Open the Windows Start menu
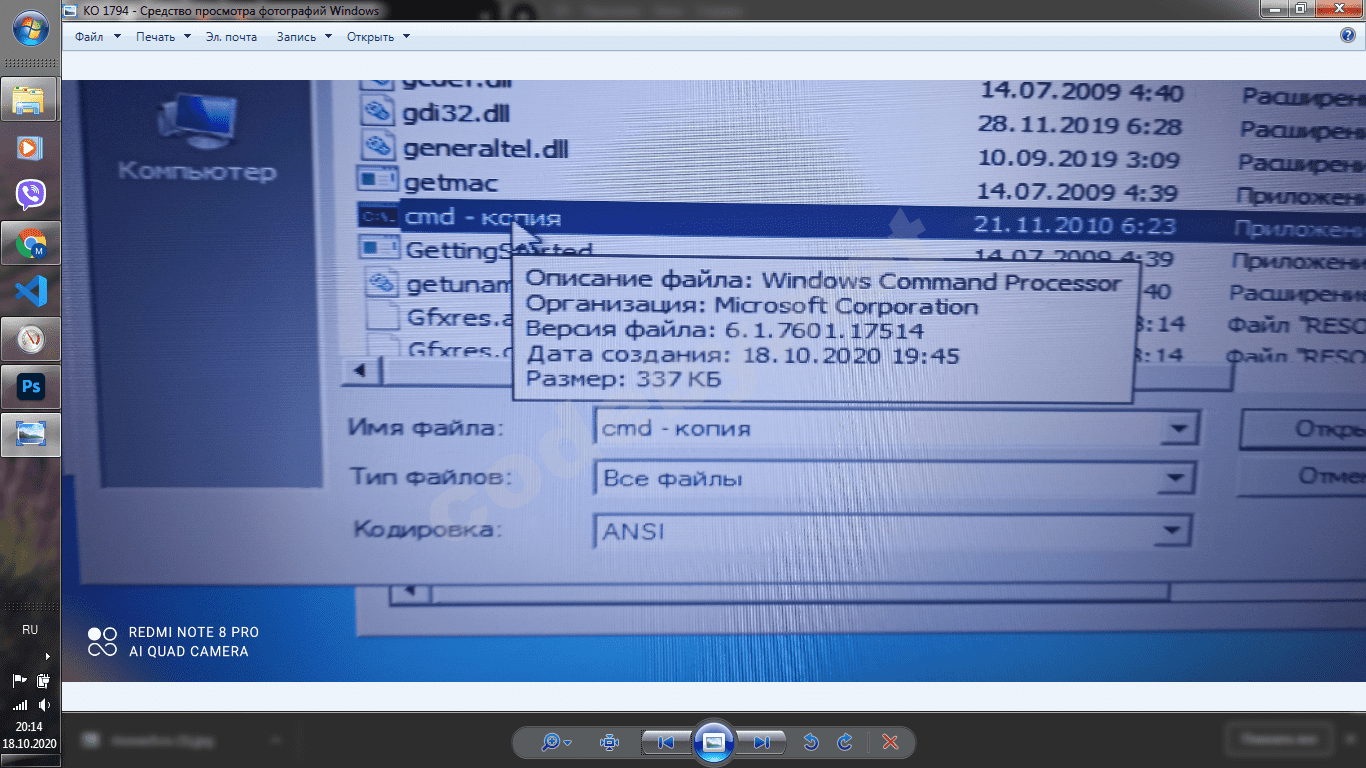 click(30, 30)
